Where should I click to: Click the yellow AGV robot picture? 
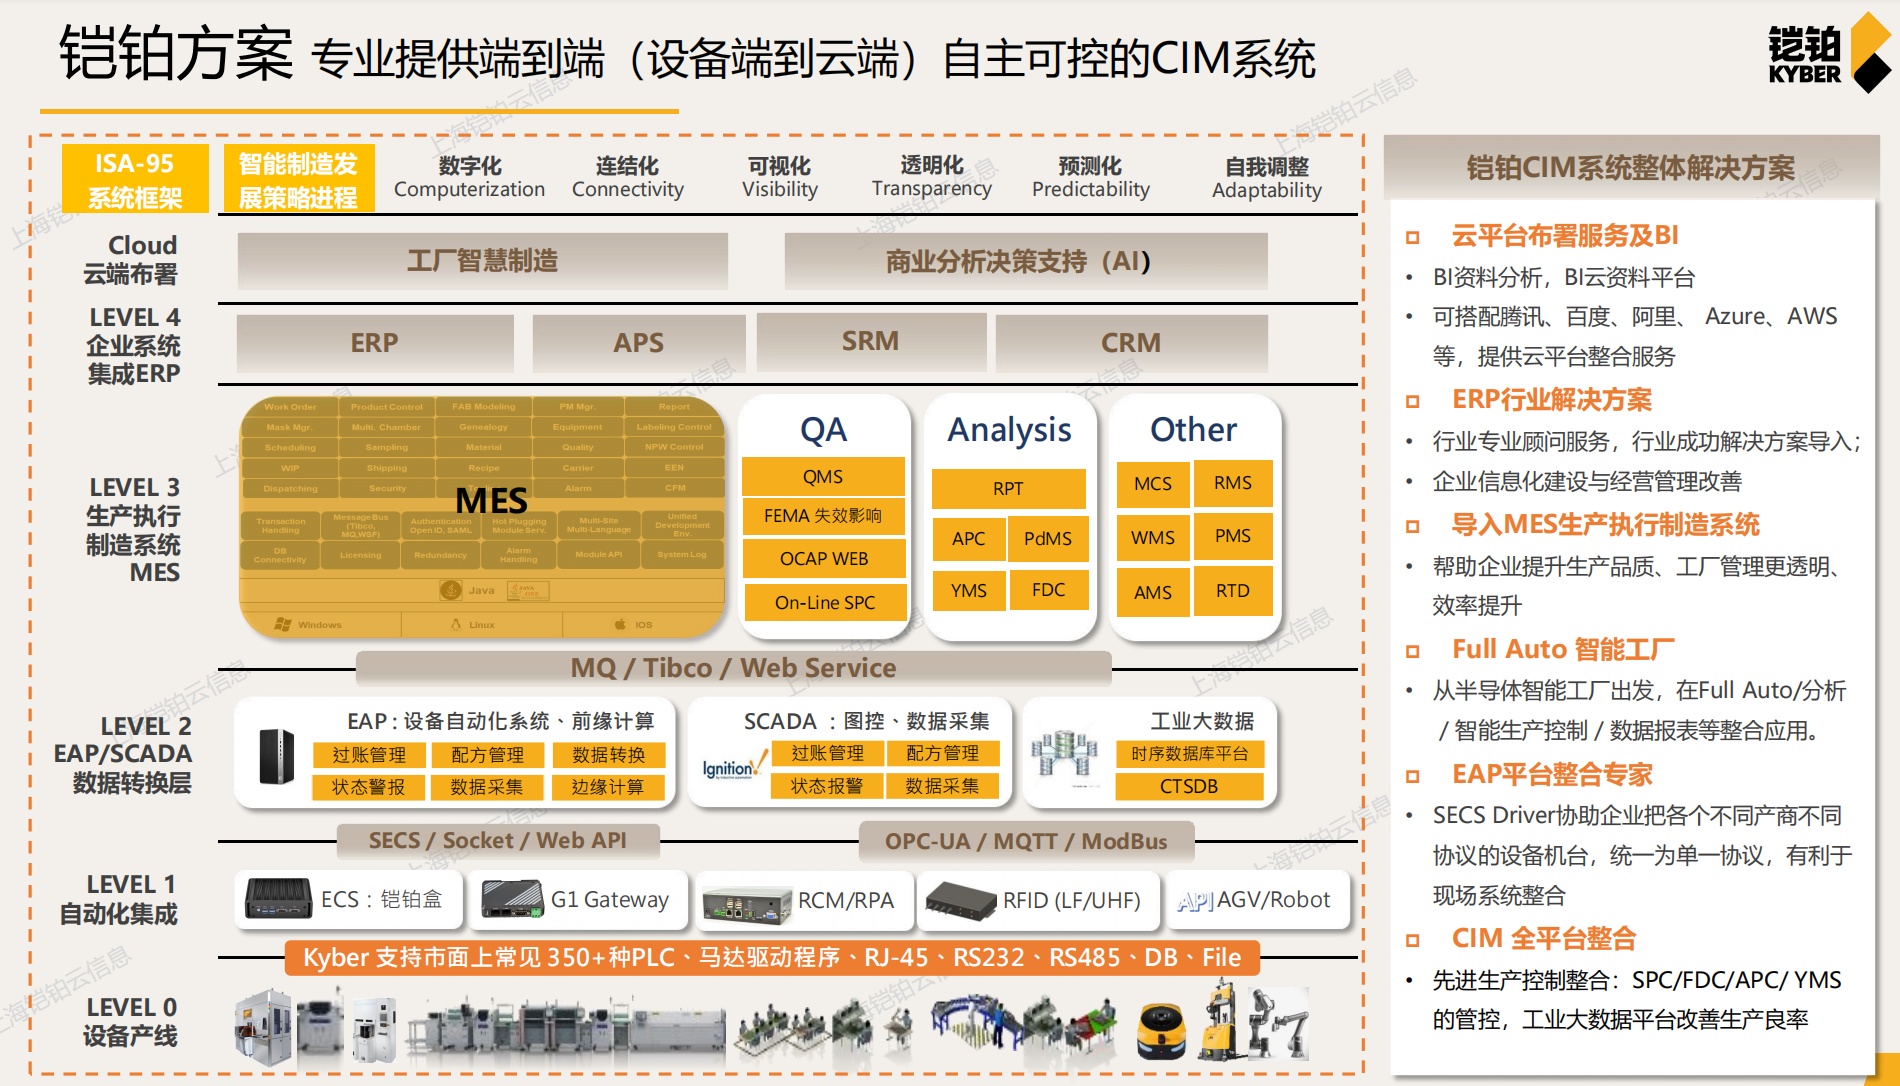pos(1161,1031)
